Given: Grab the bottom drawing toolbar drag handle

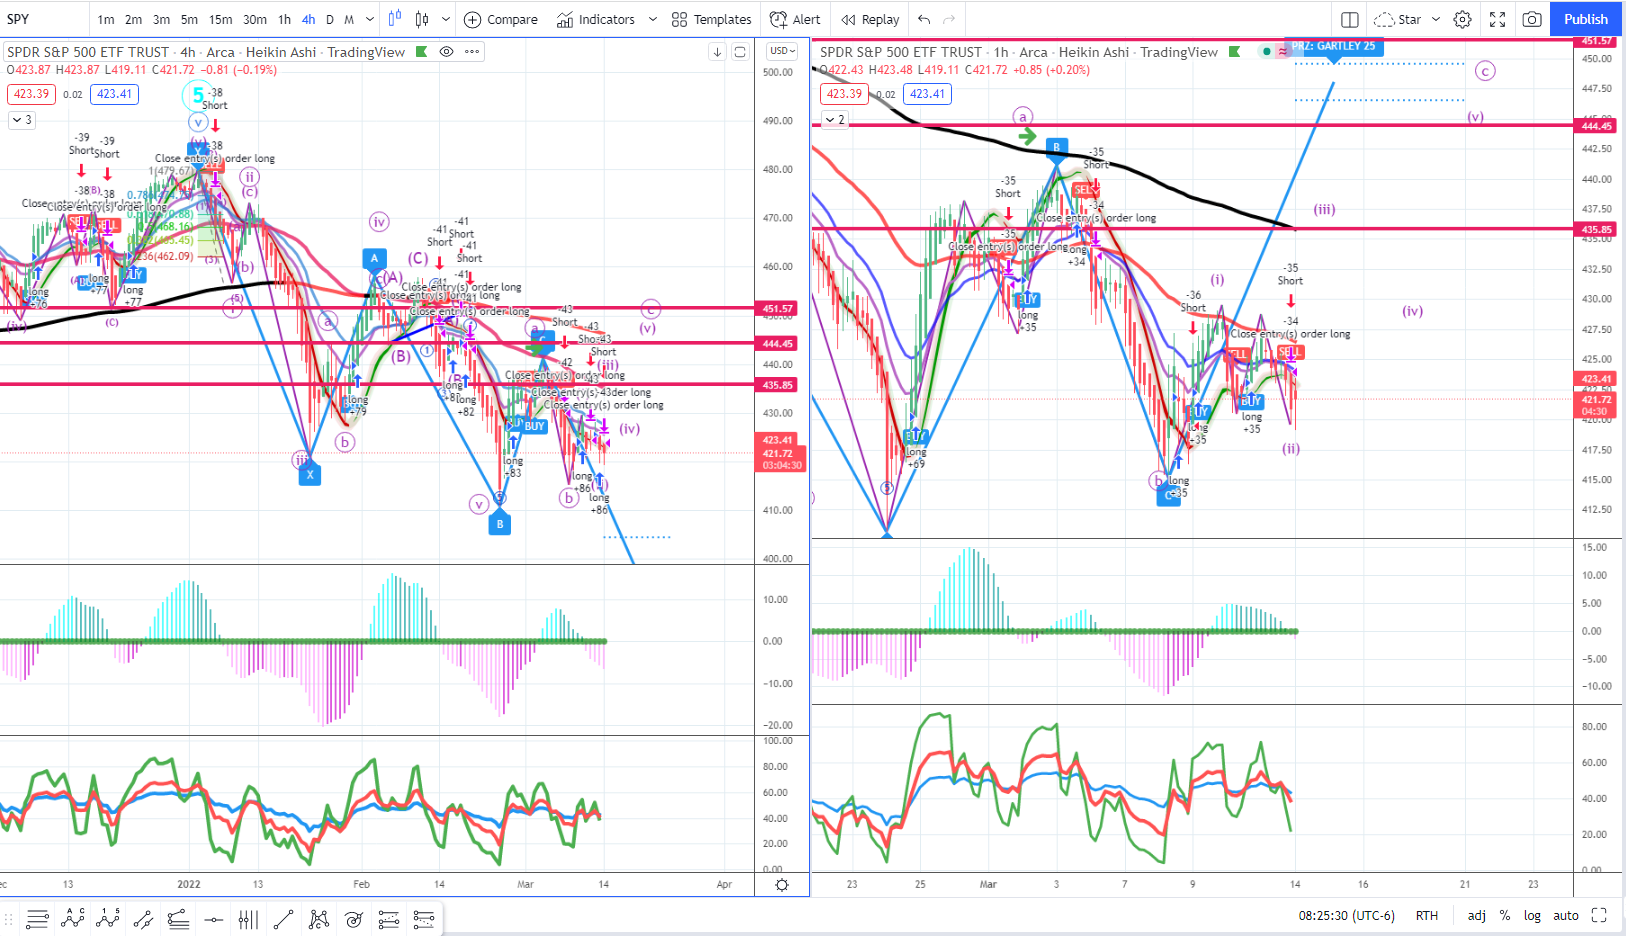Looking at the screenshot, I should [8, 919].
